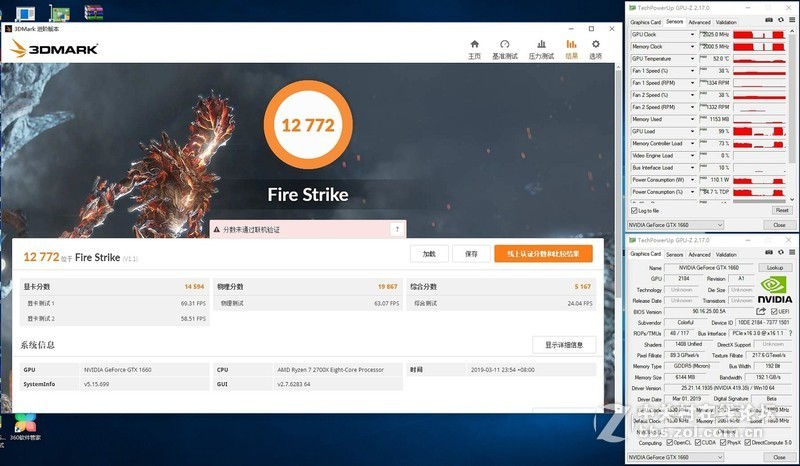Open the 3DMark home (主页) page

474,50
